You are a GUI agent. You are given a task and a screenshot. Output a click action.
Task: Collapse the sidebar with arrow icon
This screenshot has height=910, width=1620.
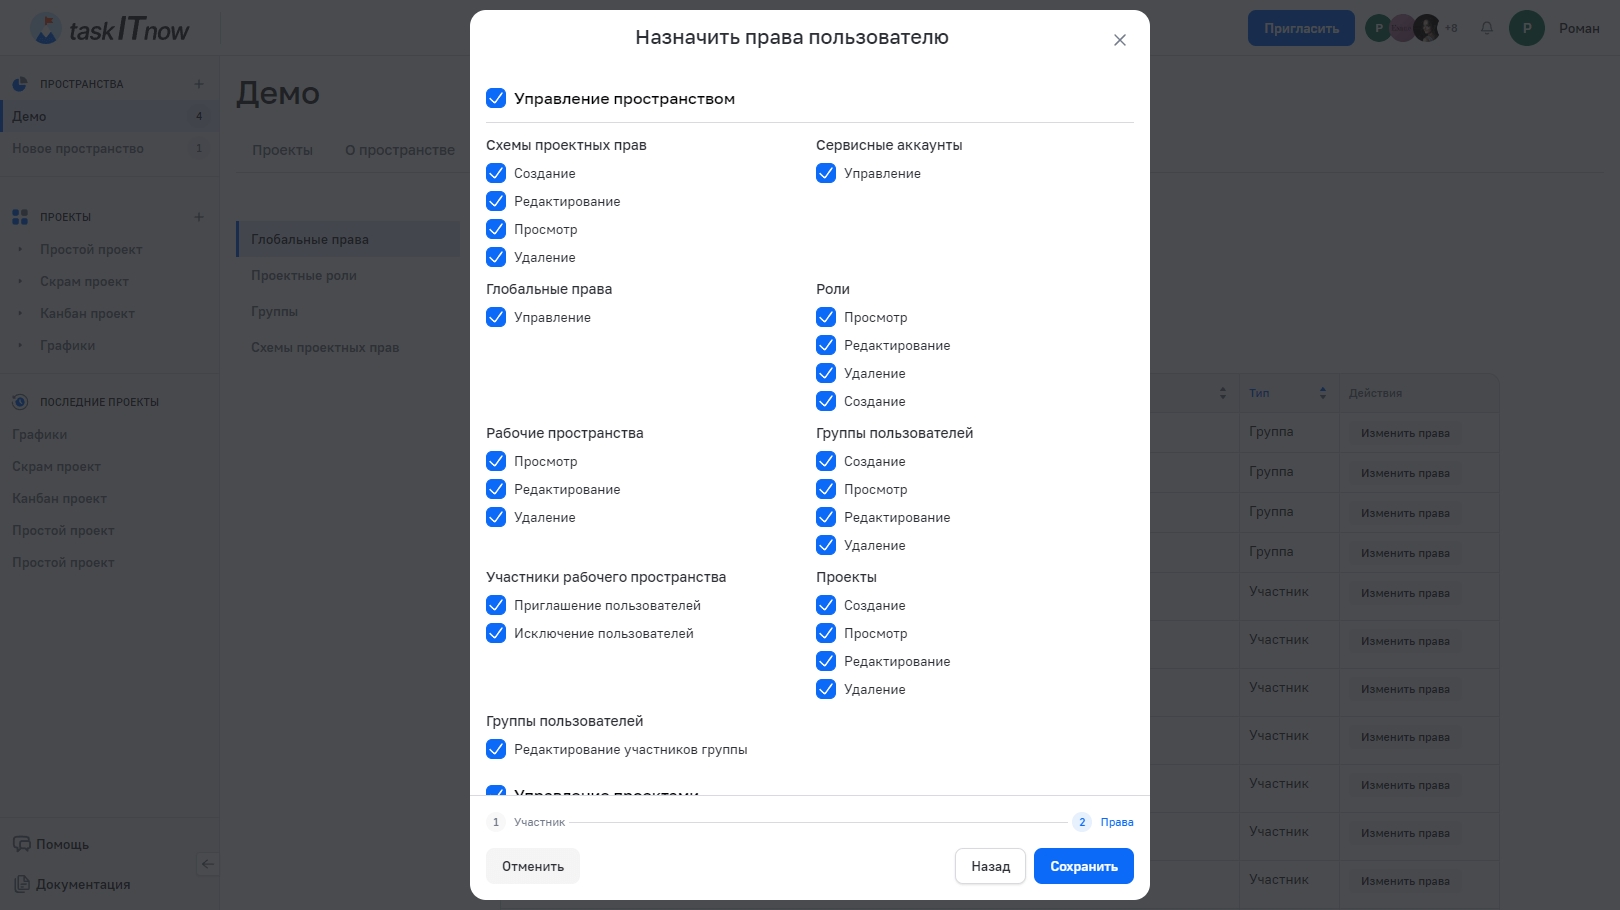pos(207,864)
